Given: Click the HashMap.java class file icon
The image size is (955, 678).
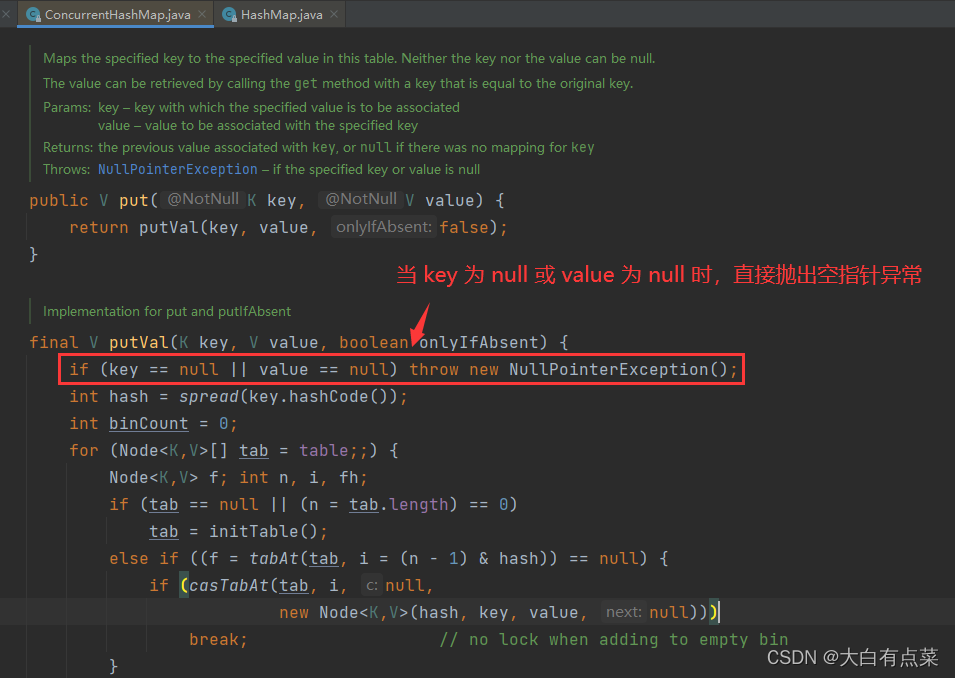Looking at the screenshot, I should tap(230, 15).
